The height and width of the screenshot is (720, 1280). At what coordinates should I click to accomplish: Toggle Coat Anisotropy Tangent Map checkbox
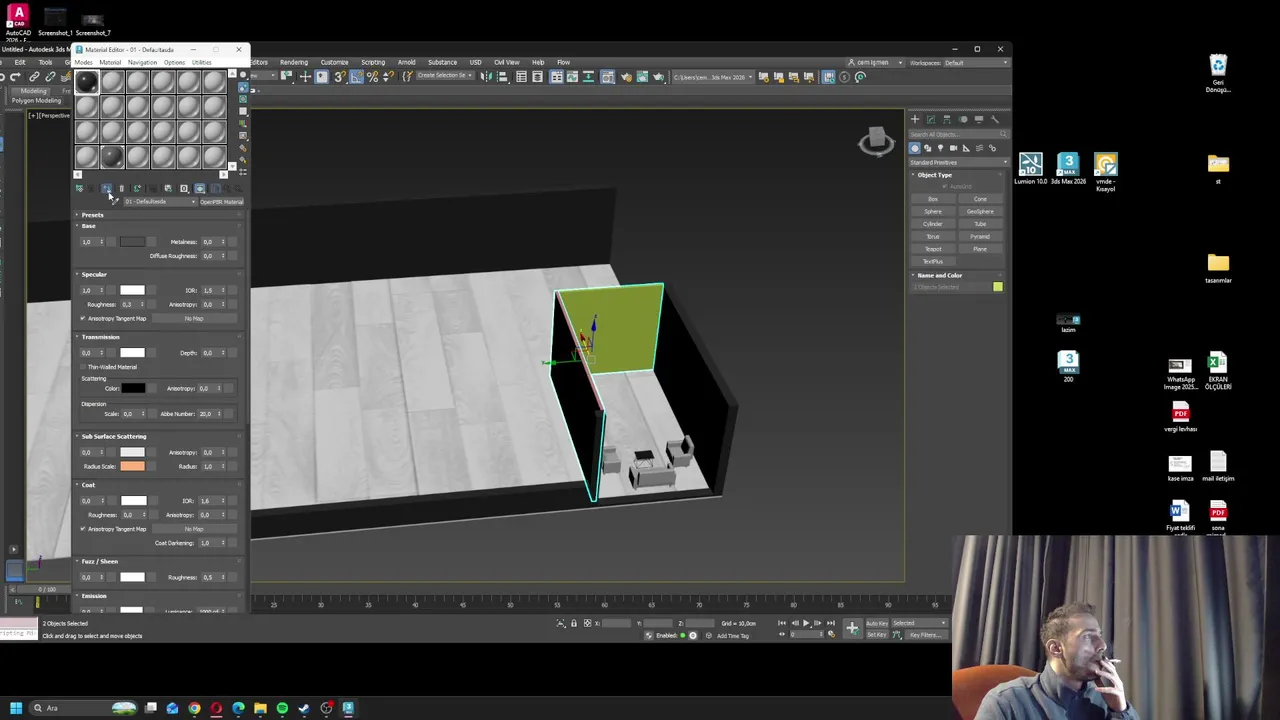83,529
